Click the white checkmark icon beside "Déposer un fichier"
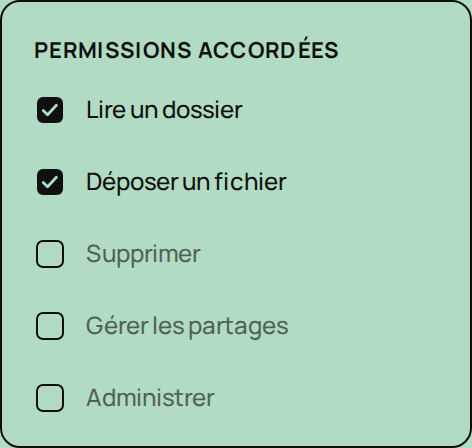 (x=50, y=182)
